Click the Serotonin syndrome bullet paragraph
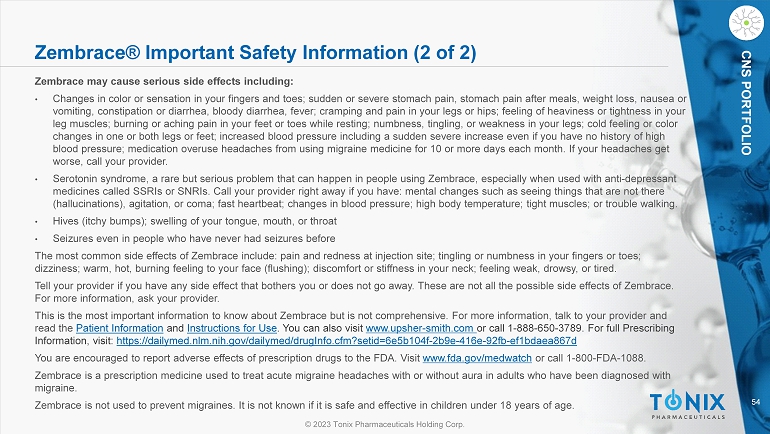The image size is (770, 434). pyautogui.click(x=360, y=190)
